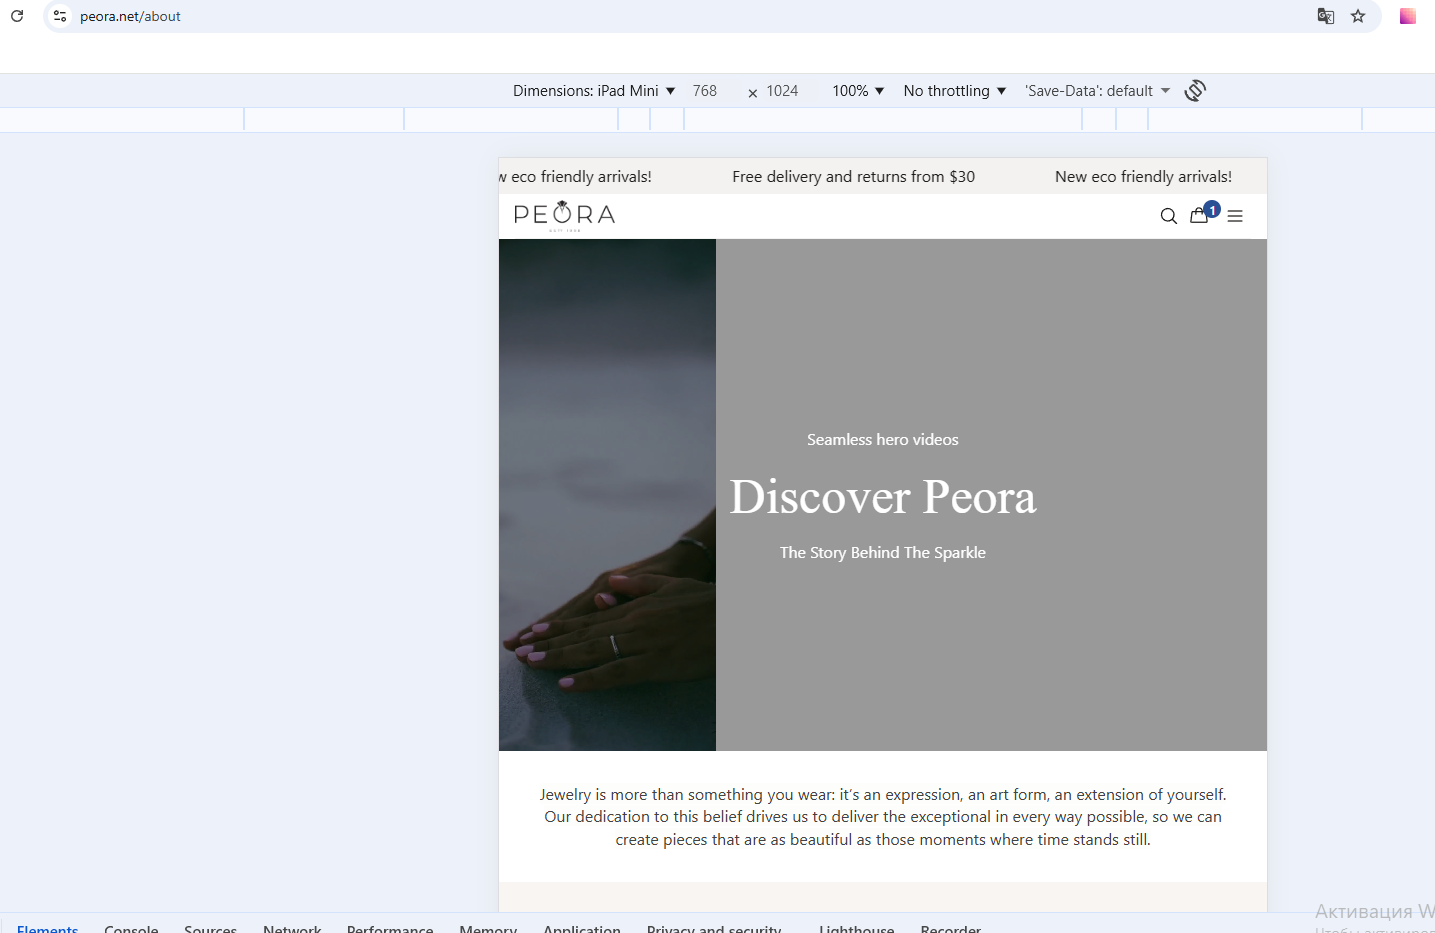
Task: Open the shopping bag cart icon
Action: click(1199, 215)
